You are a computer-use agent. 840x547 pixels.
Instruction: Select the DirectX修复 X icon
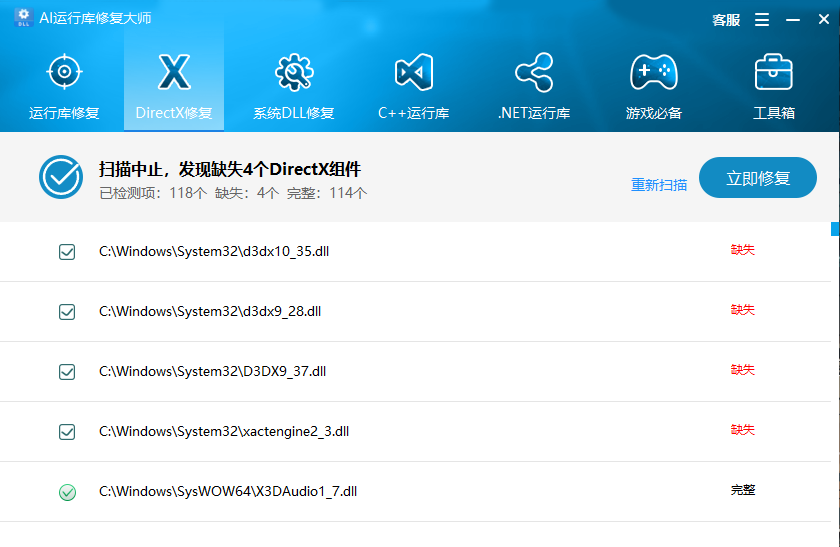pyautogui.click(x=174, y=71)
